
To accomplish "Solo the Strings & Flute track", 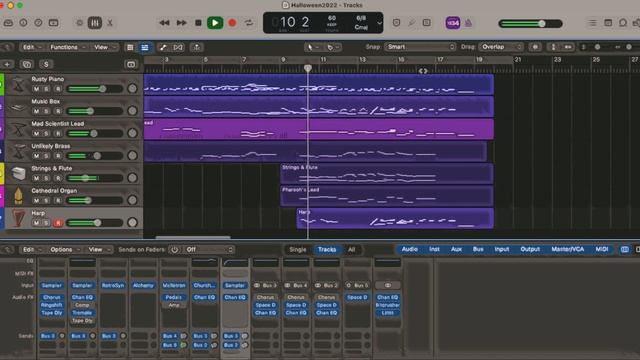I will [47, 178].
